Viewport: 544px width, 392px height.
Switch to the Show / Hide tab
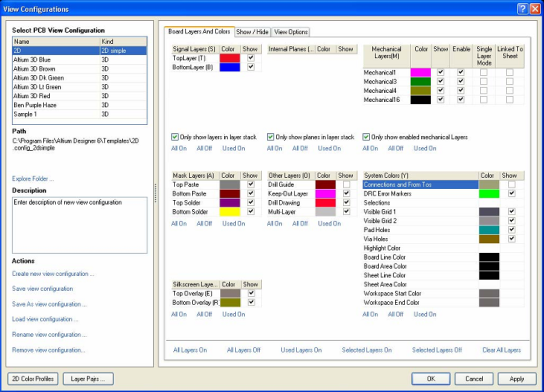pyautogui.click(x=252, y=32)
